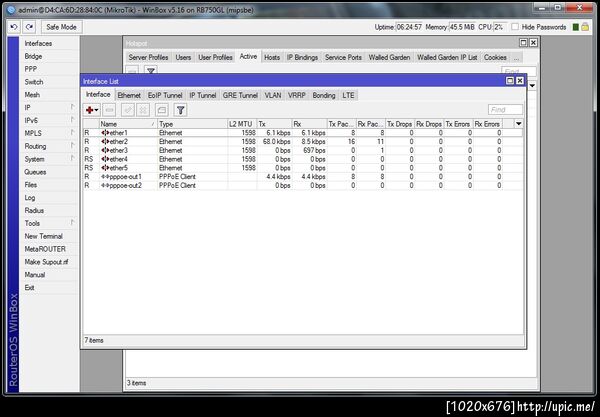Viewport: 600px width, 417px height.
Task: Click the disable cross toolbar icon
Action: point(143,110)
